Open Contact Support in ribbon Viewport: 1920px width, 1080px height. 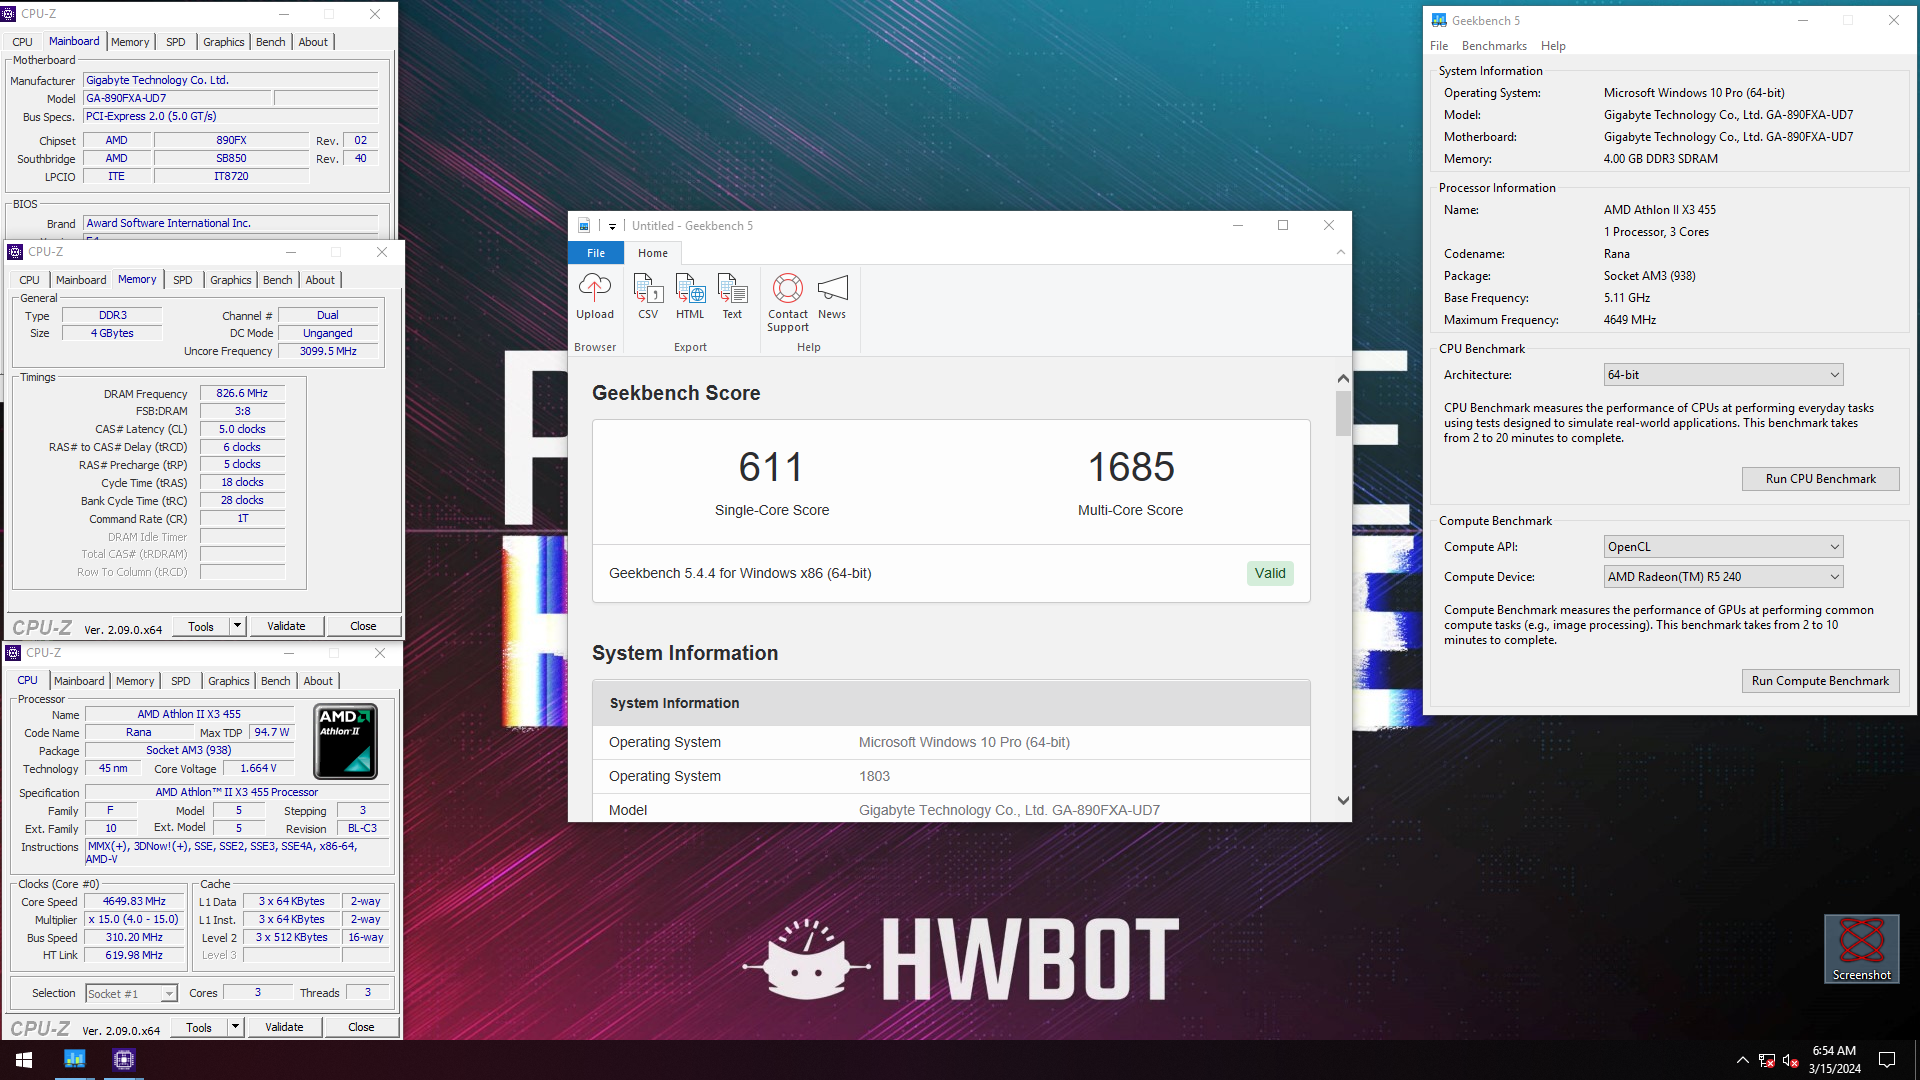tap(788, 302)
